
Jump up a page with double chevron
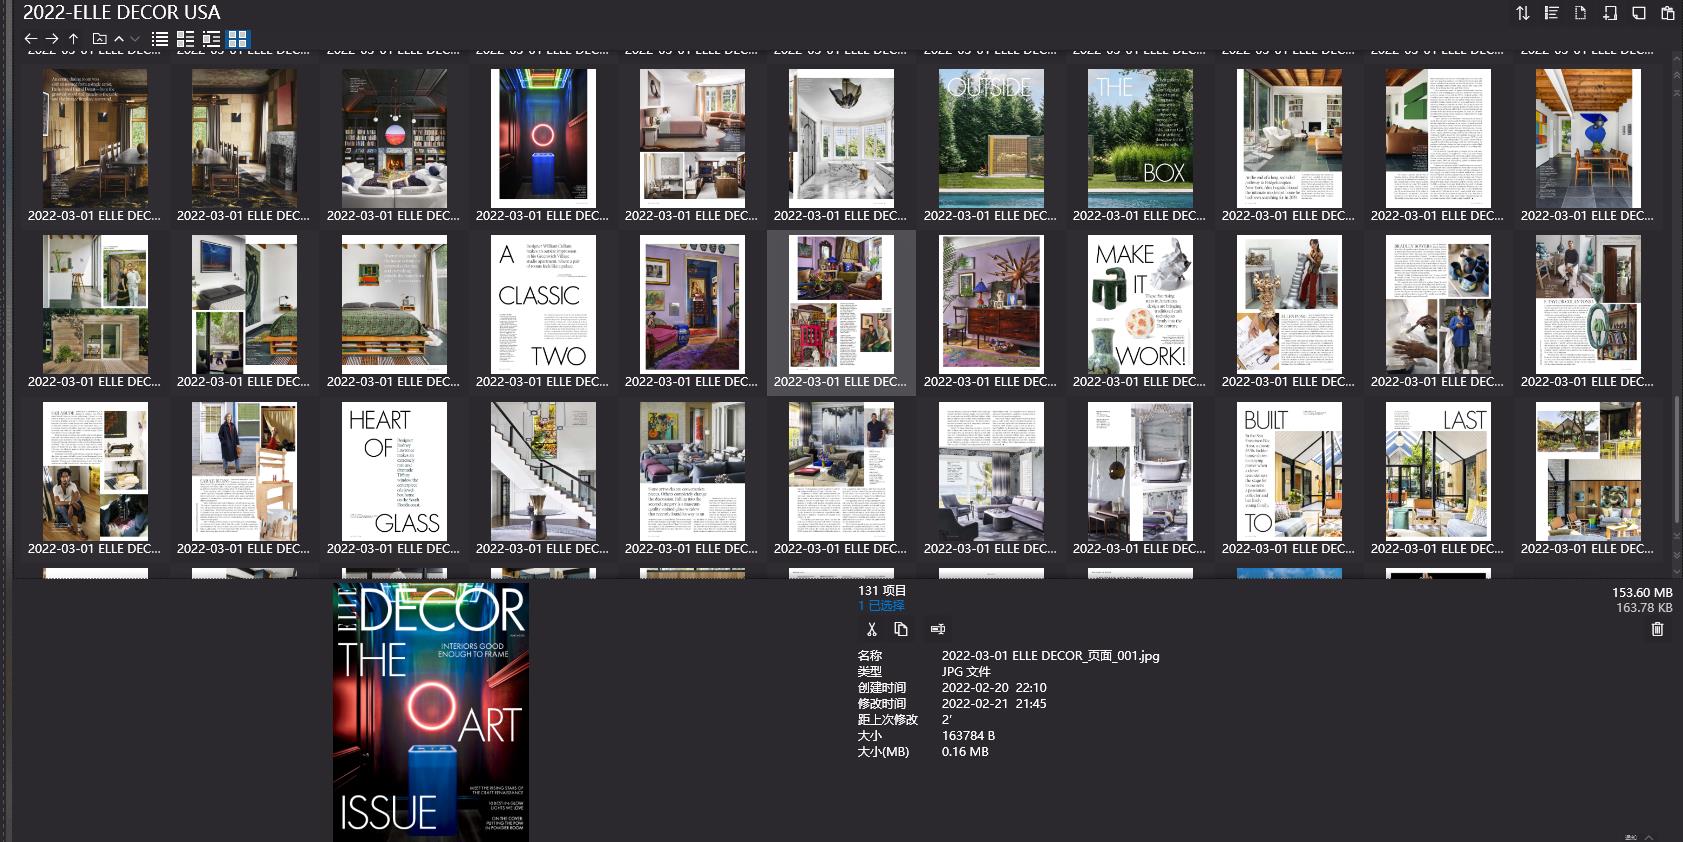coord(1677,75)
